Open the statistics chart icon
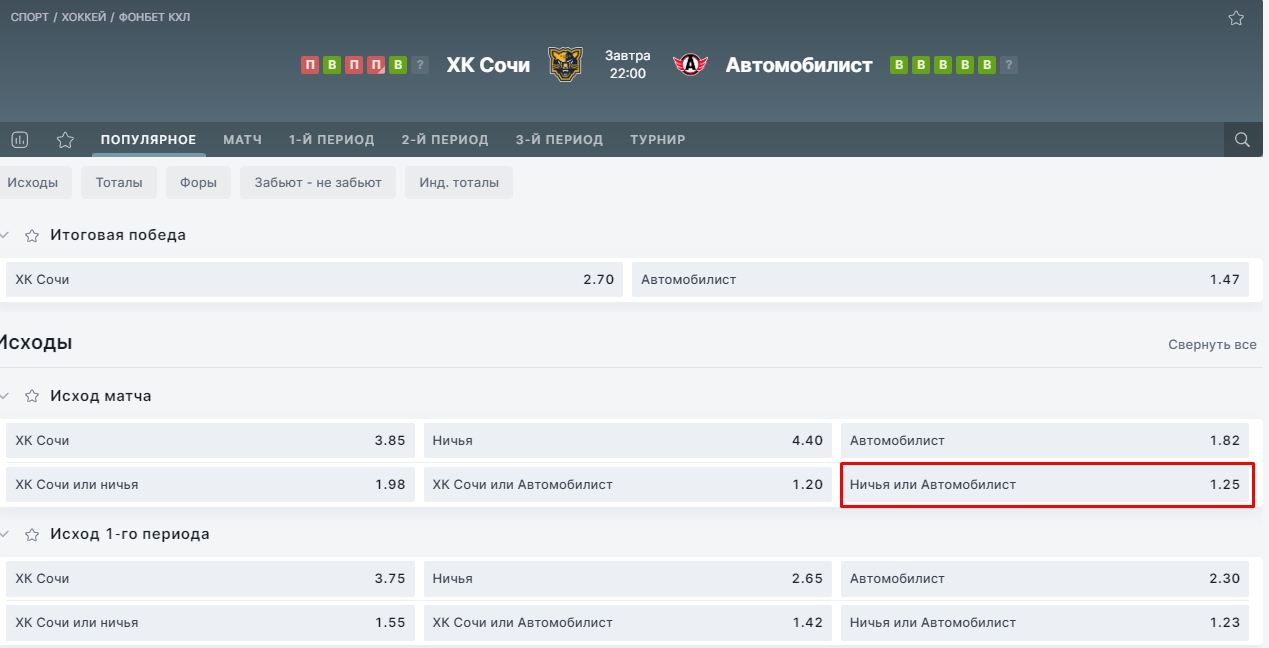This screenshot has width=1269, height=648. 20,140
